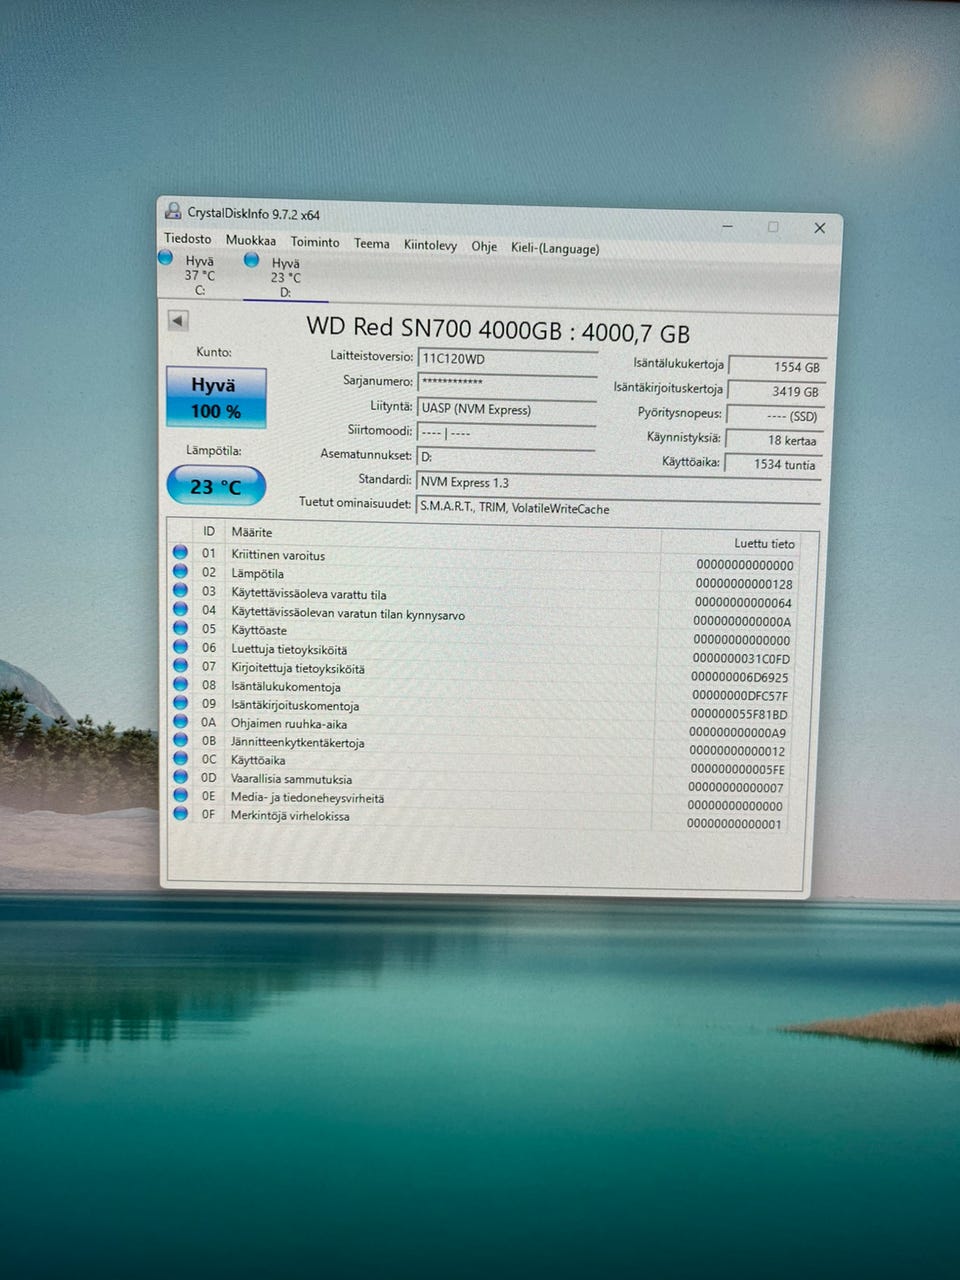Close the CrystalDiskInfo window

pyautogui.click(x=819, y=228)
